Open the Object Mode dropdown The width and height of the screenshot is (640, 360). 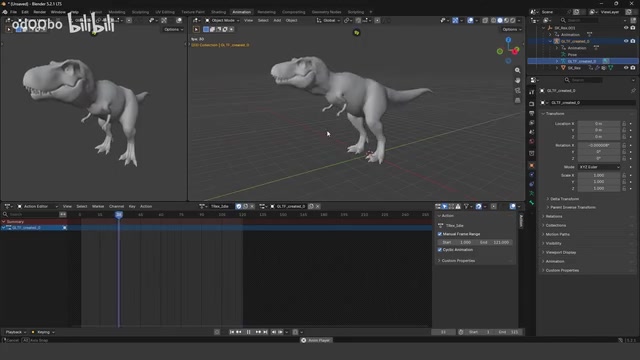click(222, 20)
